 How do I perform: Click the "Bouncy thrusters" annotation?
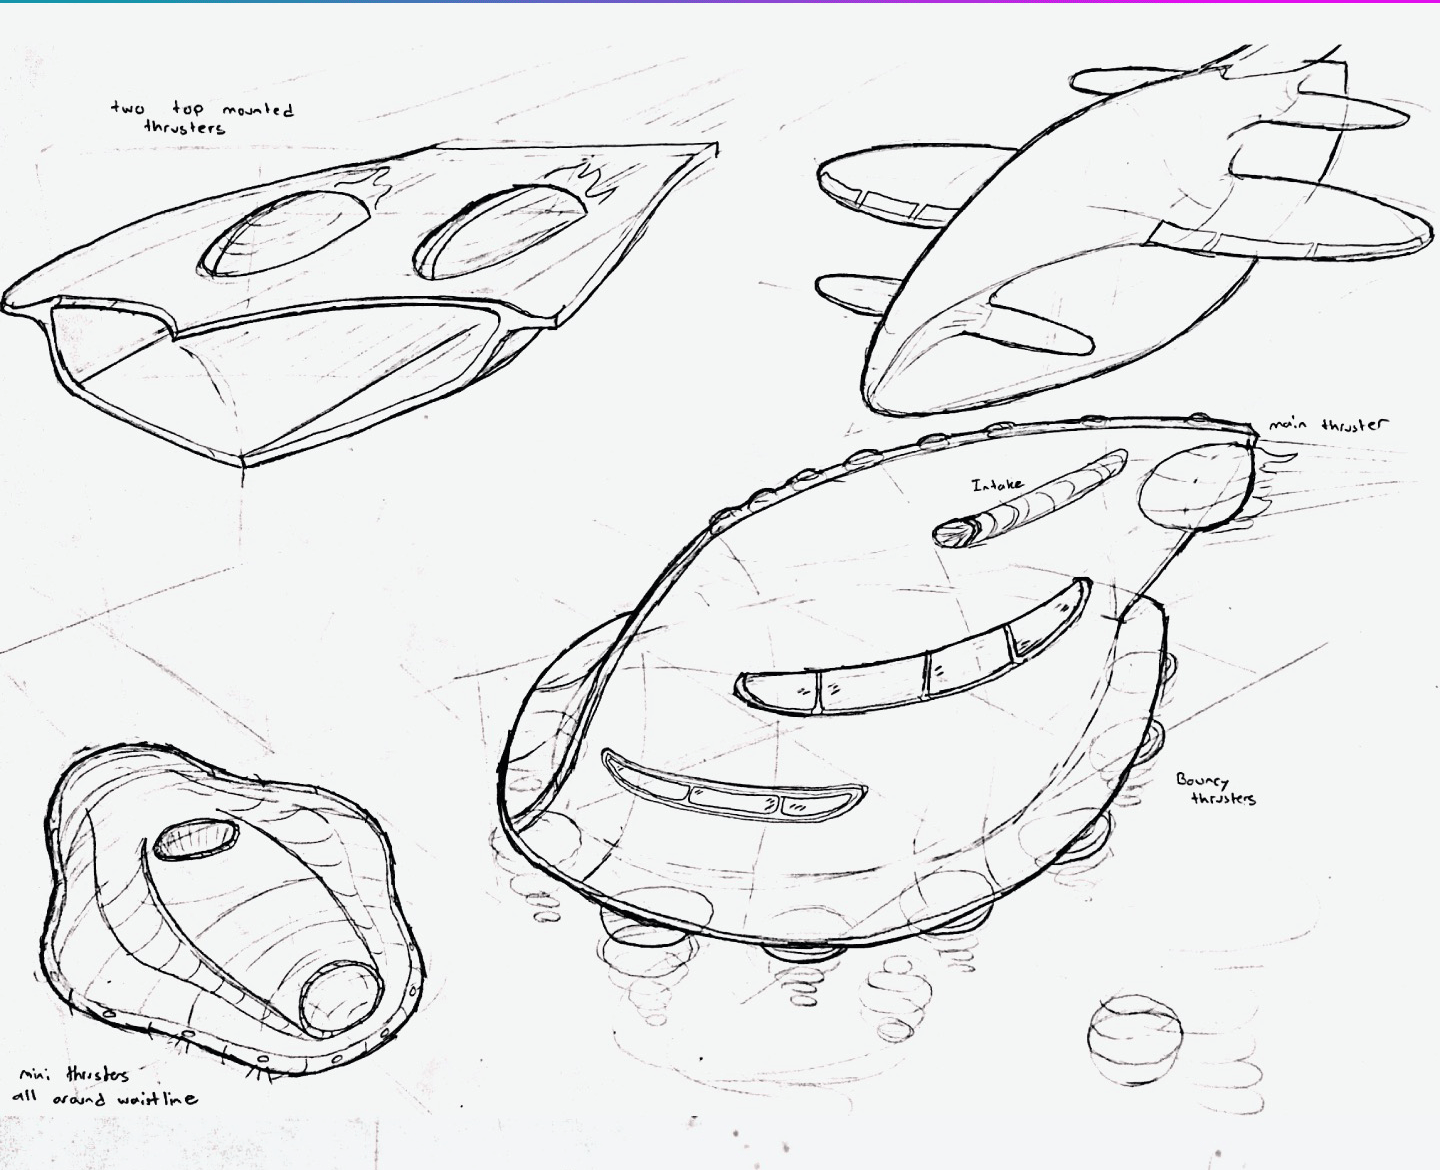point(1216,789)
